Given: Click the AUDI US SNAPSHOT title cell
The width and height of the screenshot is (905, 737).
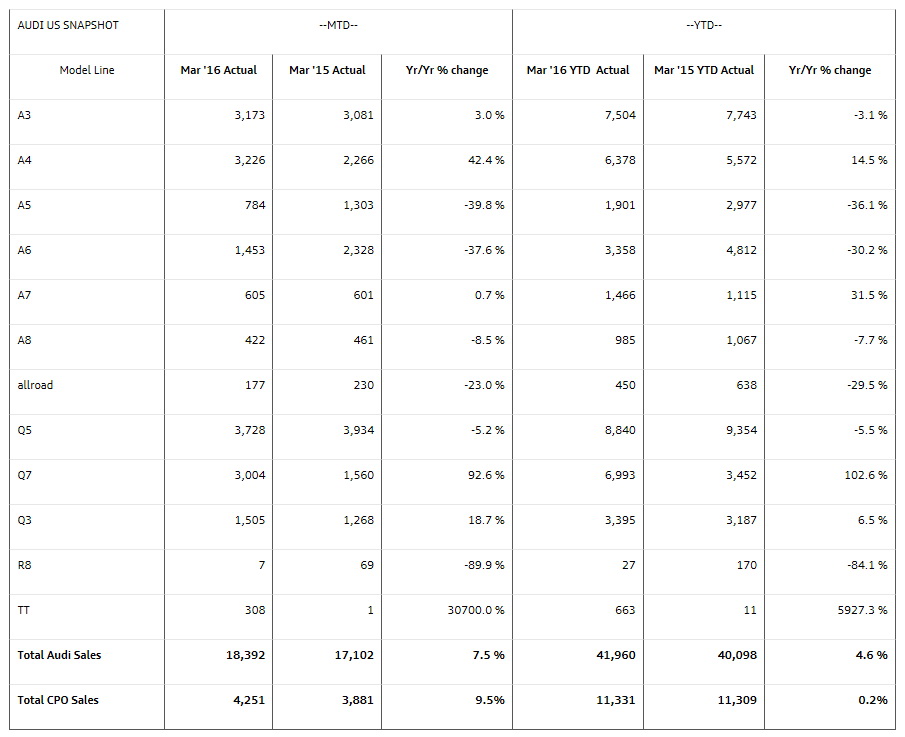Looking at the screenshot, I should pyautogui.click(x=68, y=25).
